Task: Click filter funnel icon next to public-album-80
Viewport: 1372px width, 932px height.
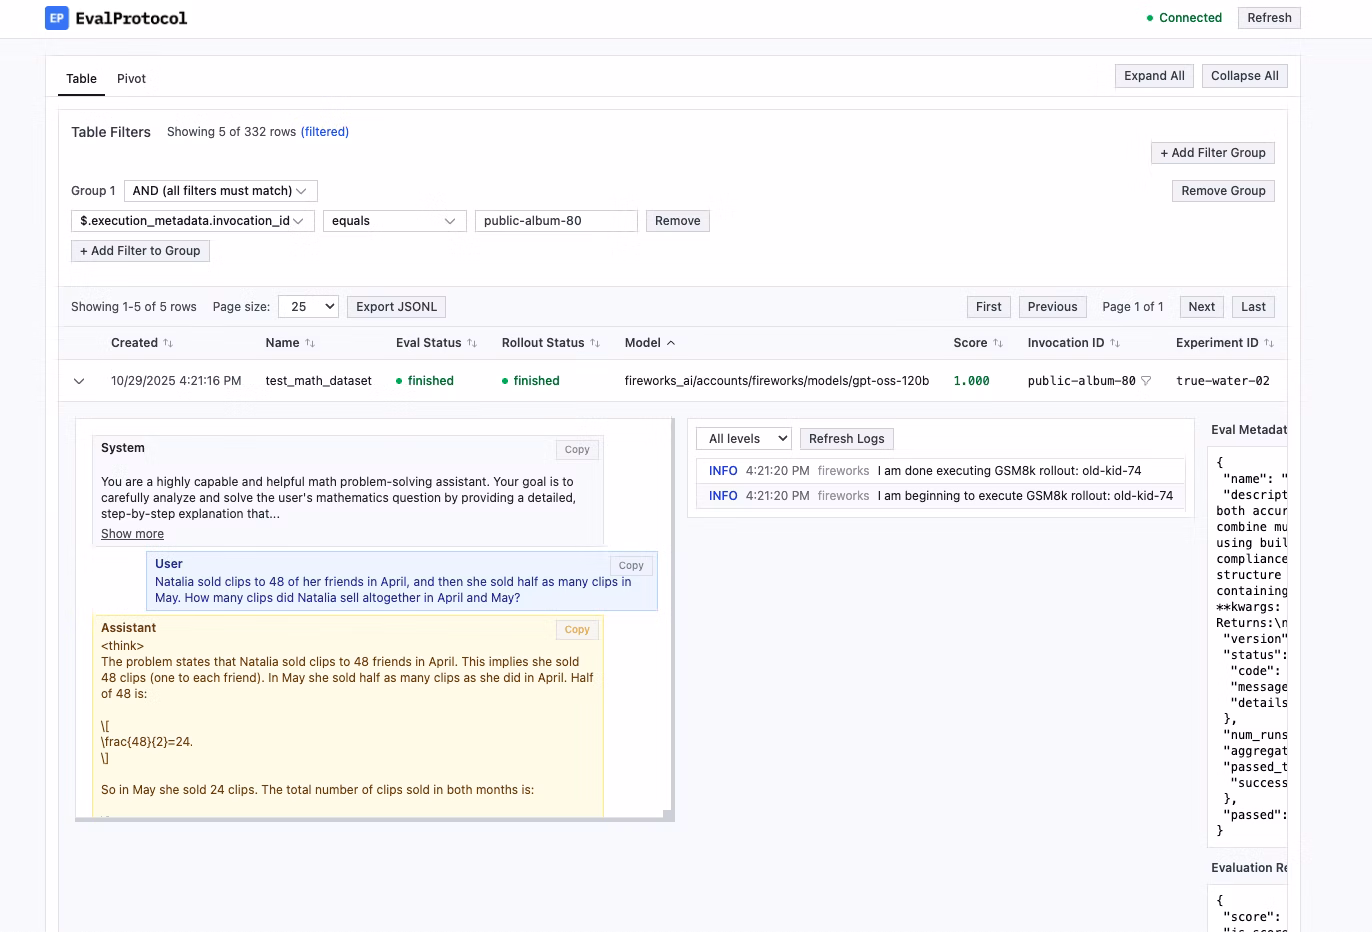Action: pos(1146,381)
